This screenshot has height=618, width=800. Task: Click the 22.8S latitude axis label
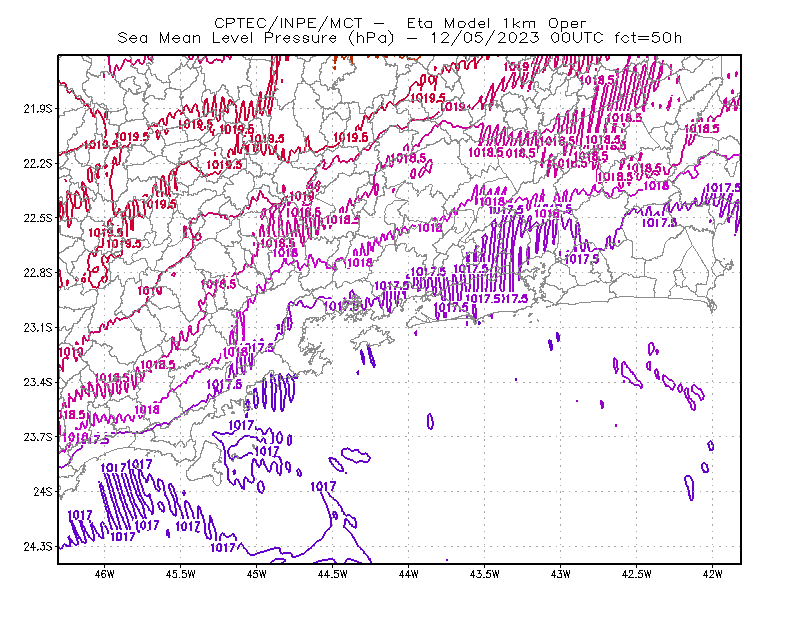(x=38, y=273)
